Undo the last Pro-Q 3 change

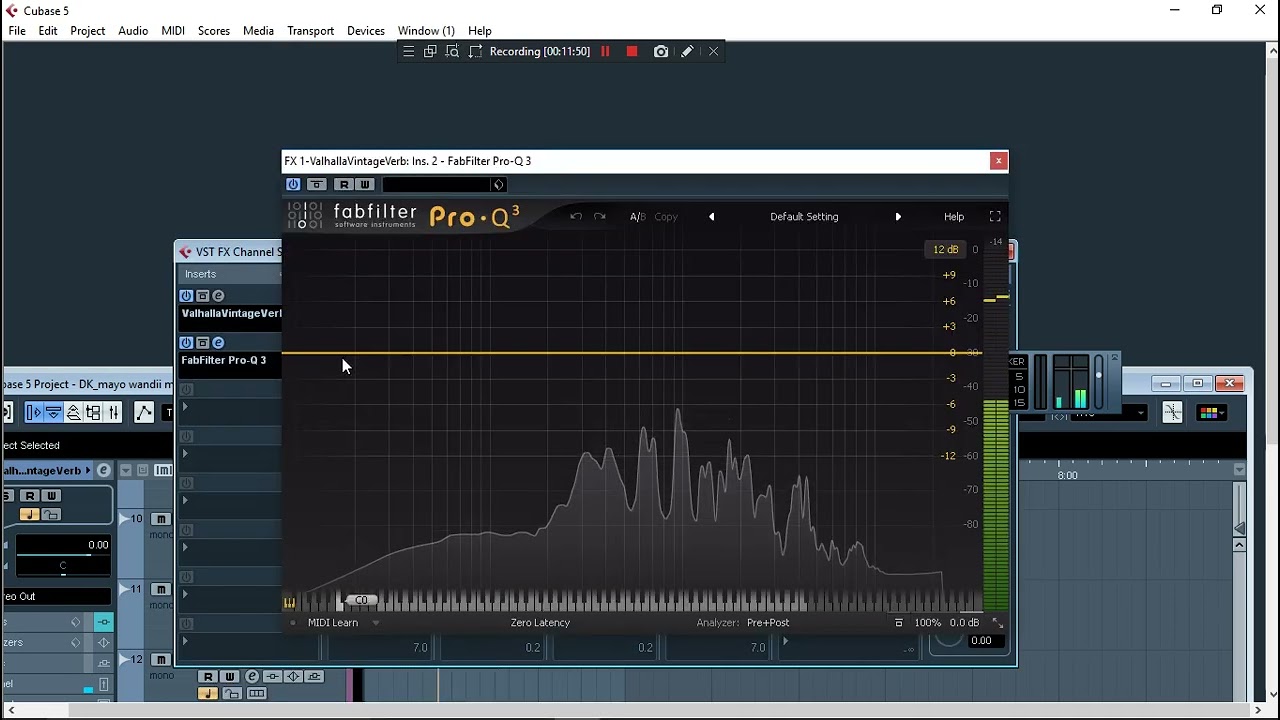tap(576, 216)
